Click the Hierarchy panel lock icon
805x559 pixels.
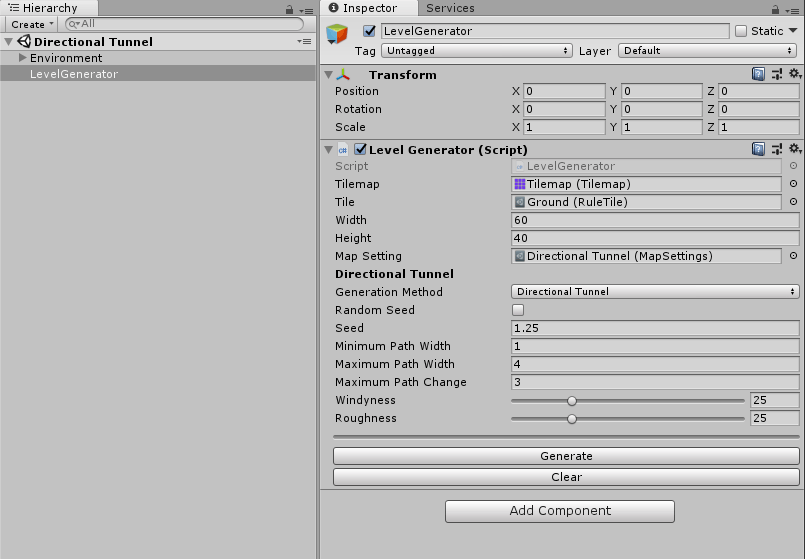[290, 10]
